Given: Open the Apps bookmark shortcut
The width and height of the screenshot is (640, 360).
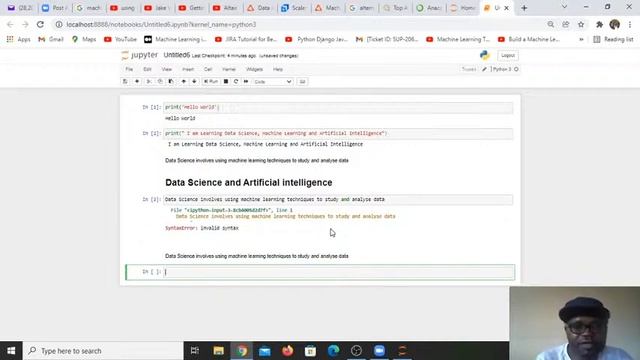Looking at the screenshot, I should (x=18, y=39).
